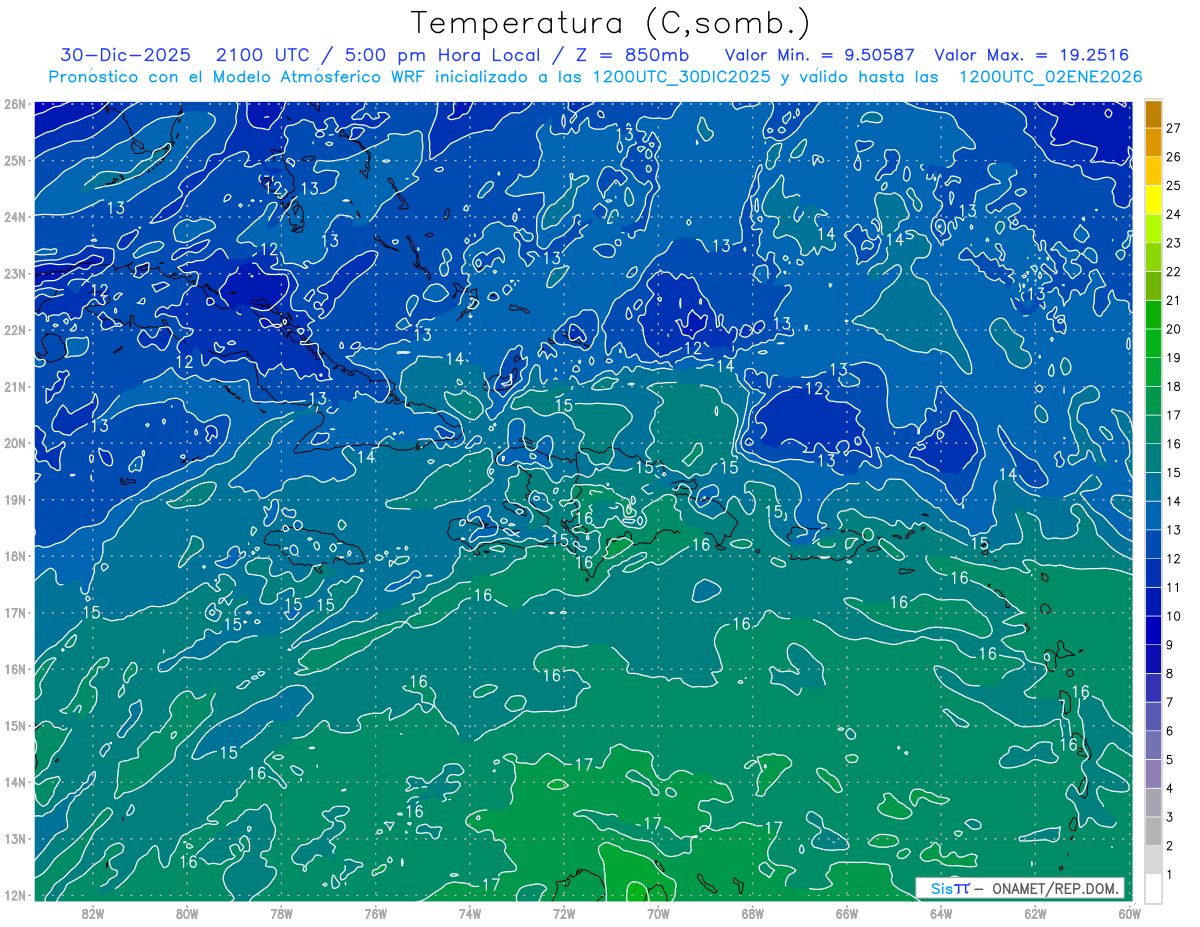Click the color scale label "10"
Viewport: 1200px width, 927px height.
pyautogui.click(x=1173, y=616)
